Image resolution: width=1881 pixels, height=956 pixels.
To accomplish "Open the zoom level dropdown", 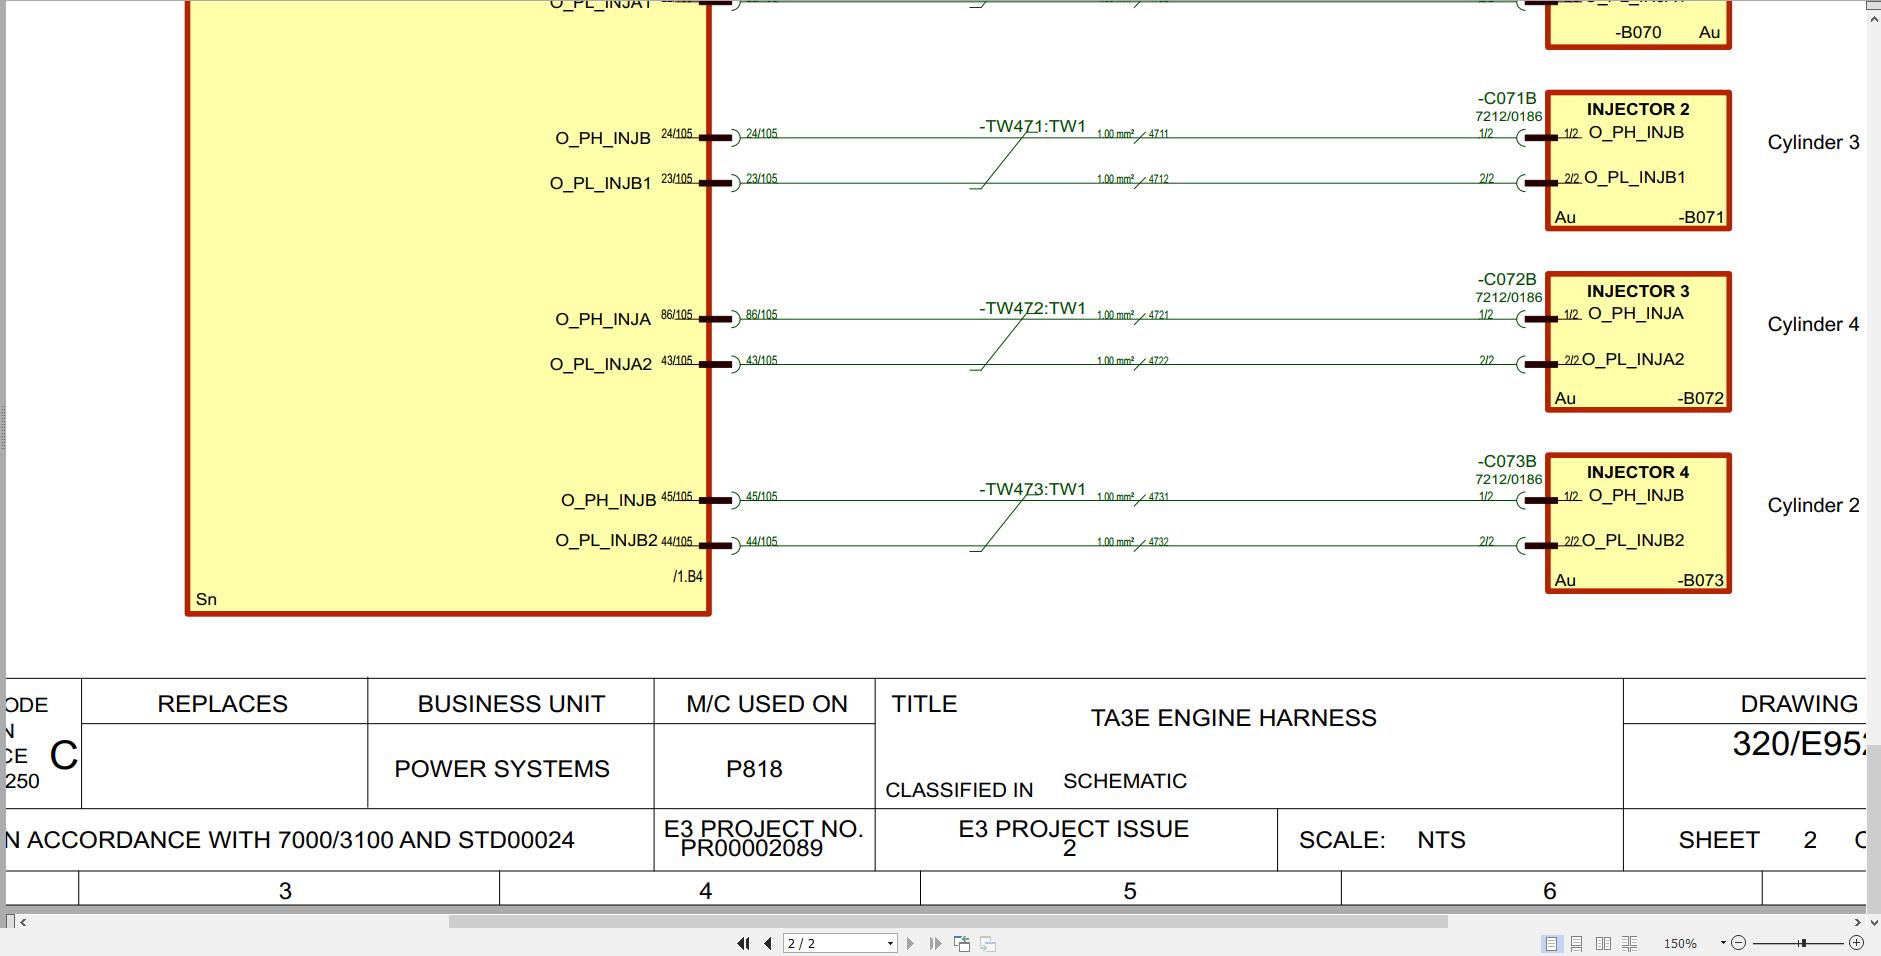I will pos(1722,943).
